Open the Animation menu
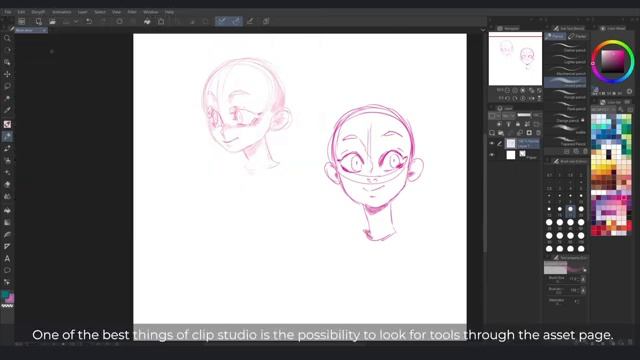The height and width of the screenshot is (360, 640). pyautogui.click(x=62, y=12)
